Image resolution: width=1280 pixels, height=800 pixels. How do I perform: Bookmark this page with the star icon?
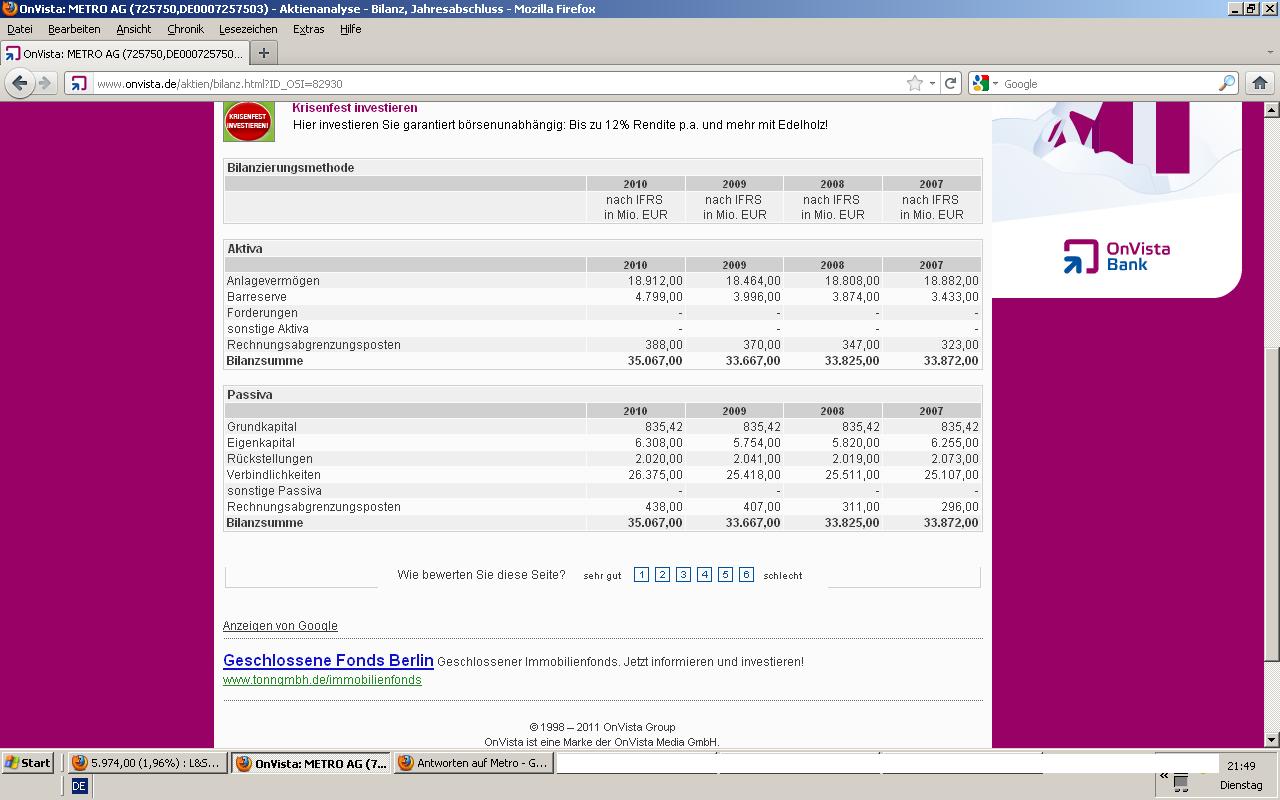tap(914, 83)
